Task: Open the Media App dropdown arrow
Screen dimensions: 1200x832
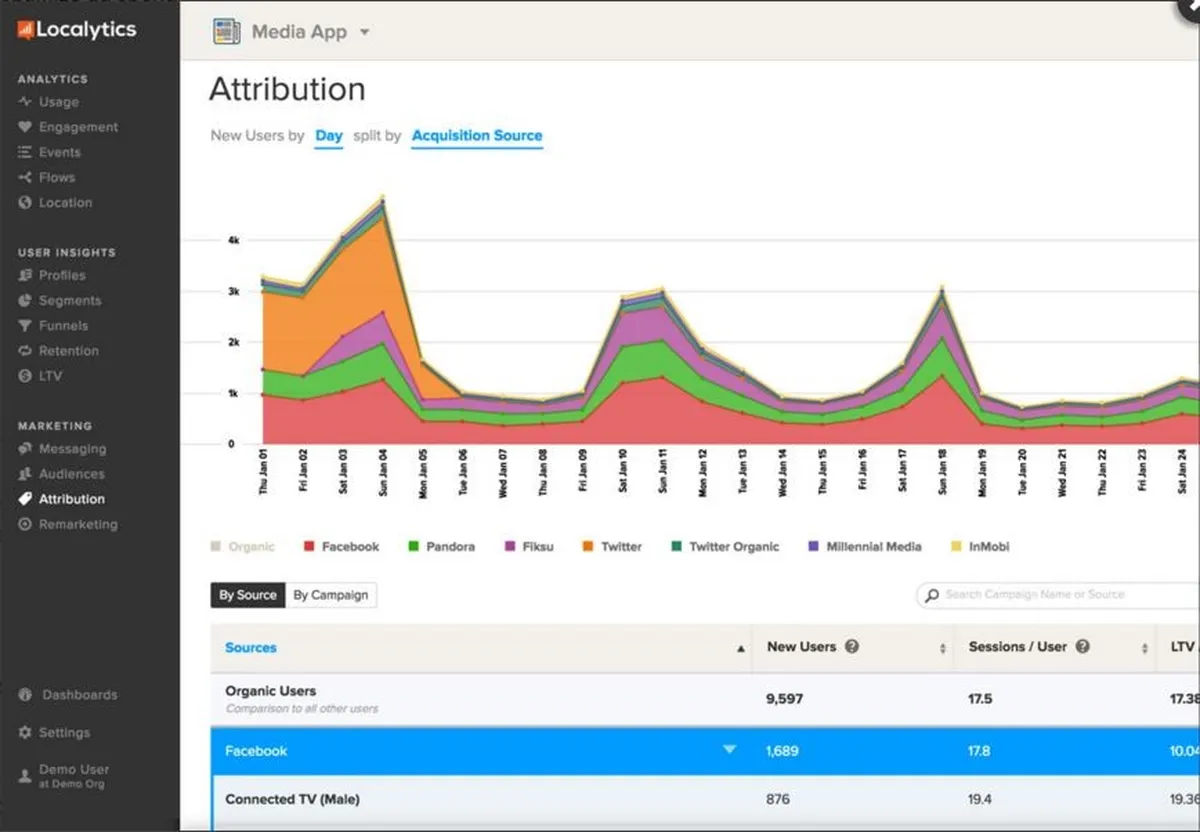Action: (364, 32)
